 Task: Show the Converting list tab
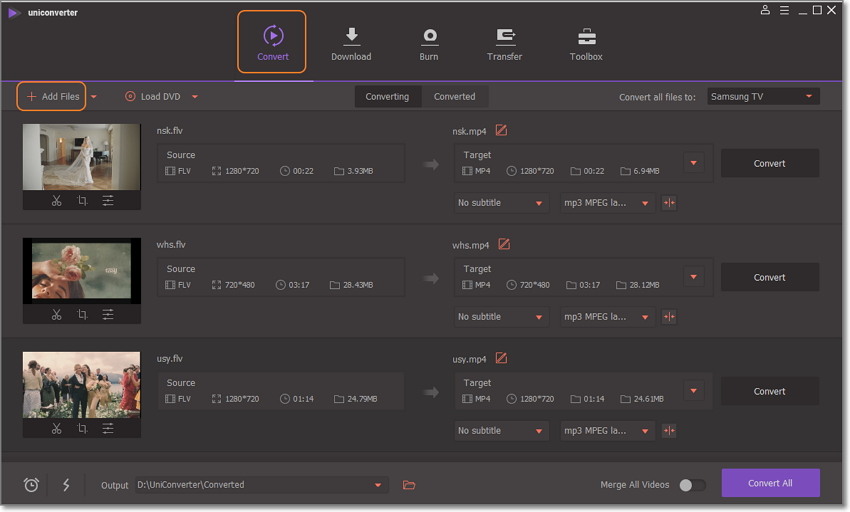pyautogui.click(x=387, y=97)
